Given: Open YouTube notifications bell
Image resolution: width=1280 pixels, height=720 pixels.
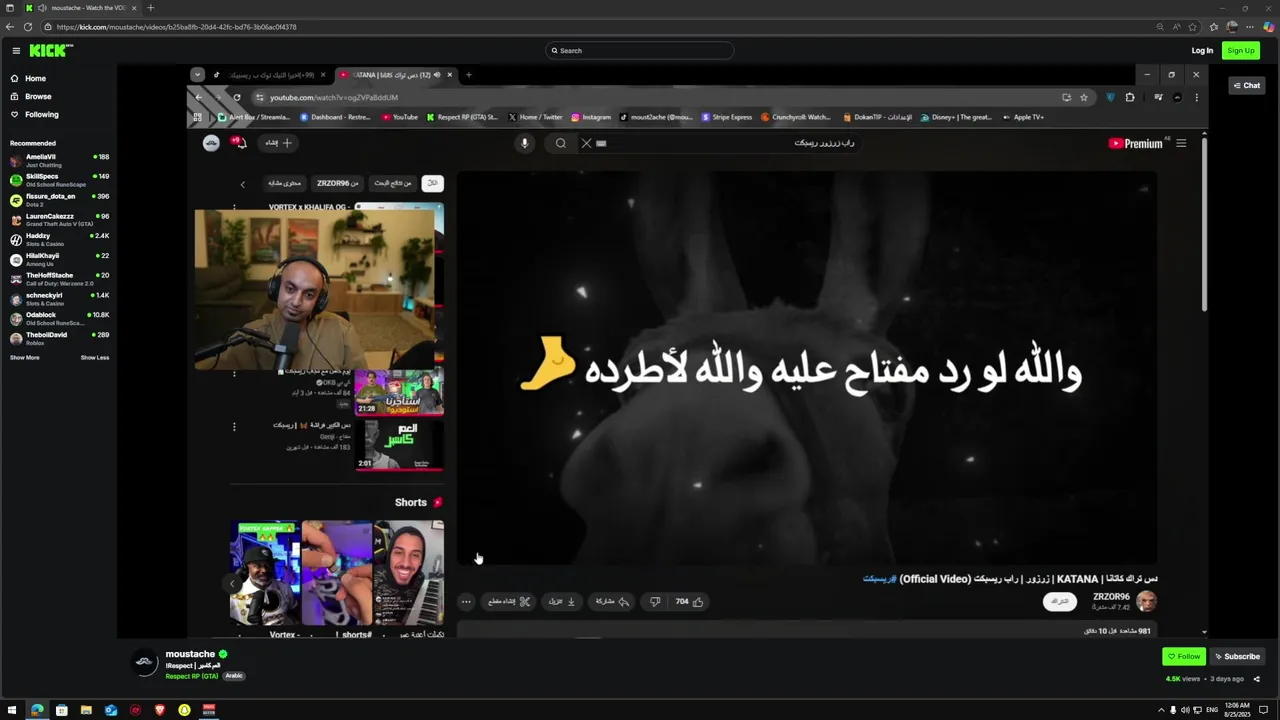Looking at the screenshot, I should tap(240, 143).
